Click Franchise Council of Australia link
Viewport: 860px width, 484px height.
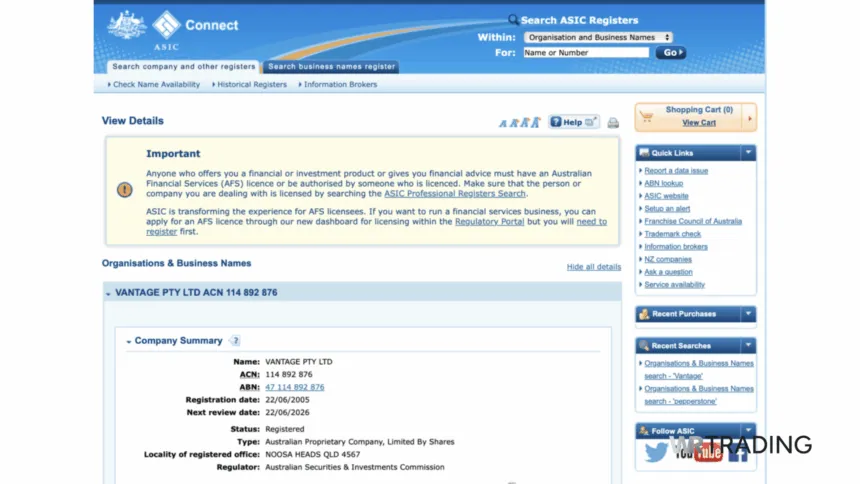[x=693, y=221]
